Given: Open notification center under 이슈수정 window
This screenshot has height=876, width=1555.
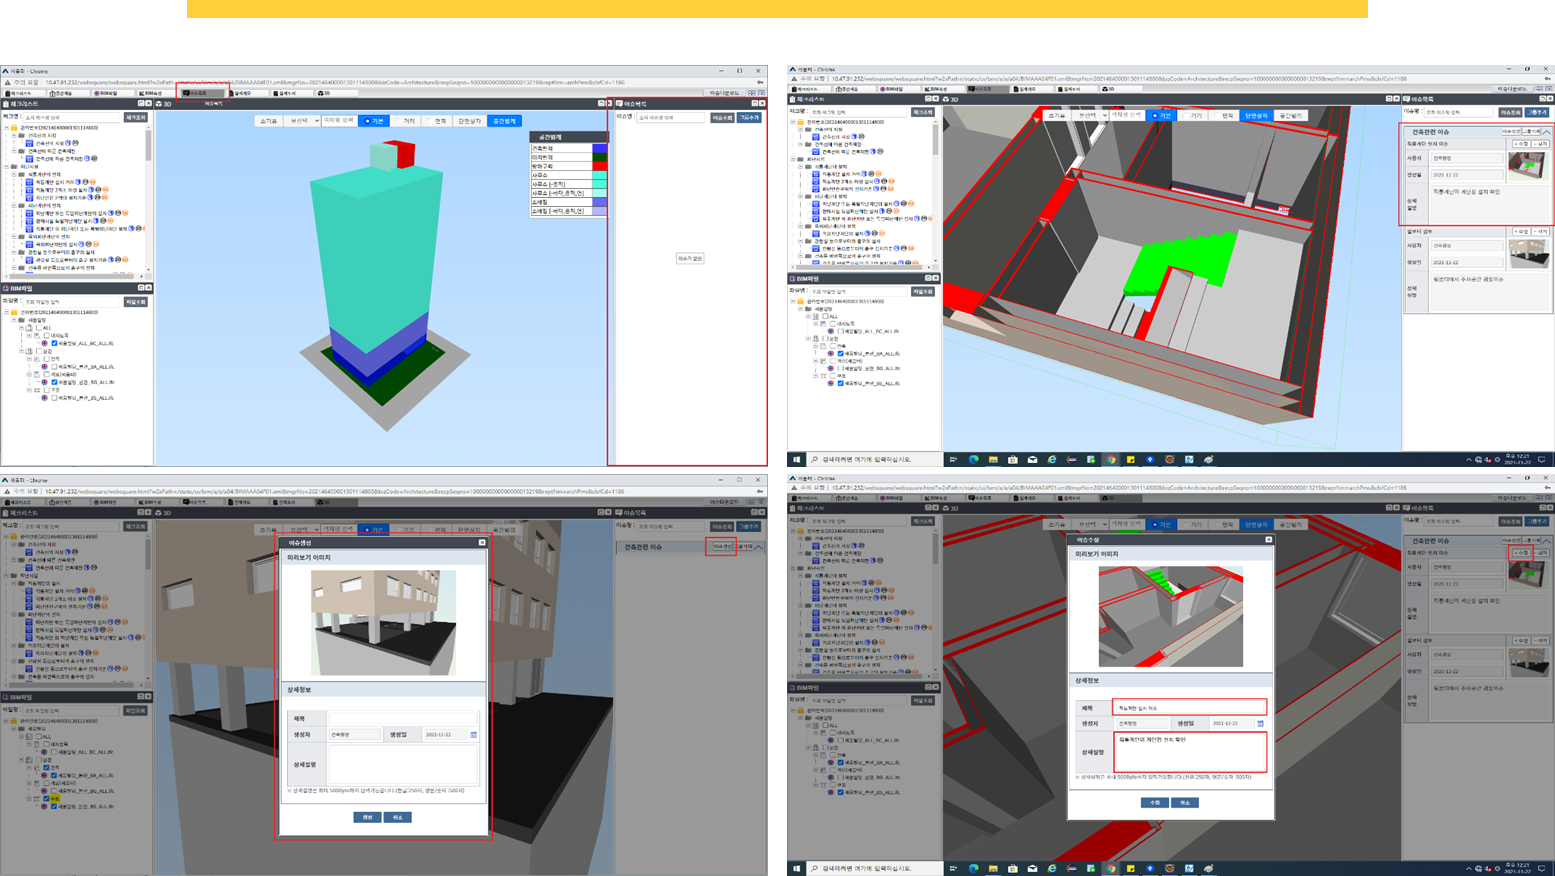Looking at the screenshot, I should pyautogui.click(x=1542, y=868).
